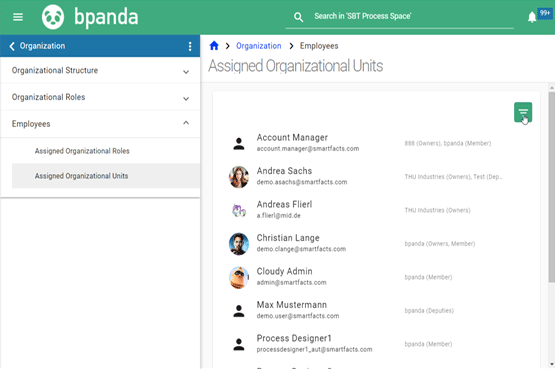Click Christian Lange's profile photo
Image resolution: width=555 pixels, height=369 pixels.
[239, 244]
